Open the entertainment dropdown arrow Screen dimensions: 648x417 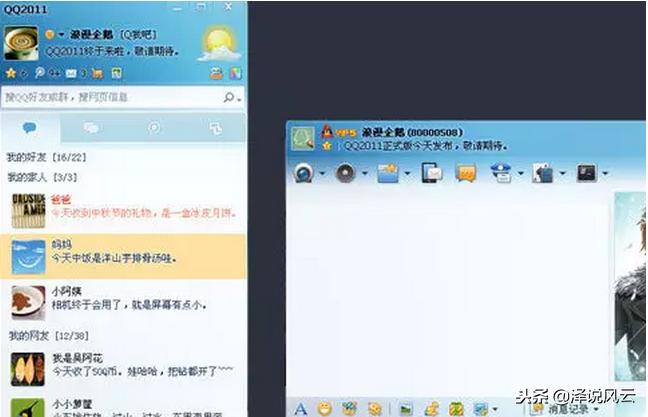click(562, 173)
